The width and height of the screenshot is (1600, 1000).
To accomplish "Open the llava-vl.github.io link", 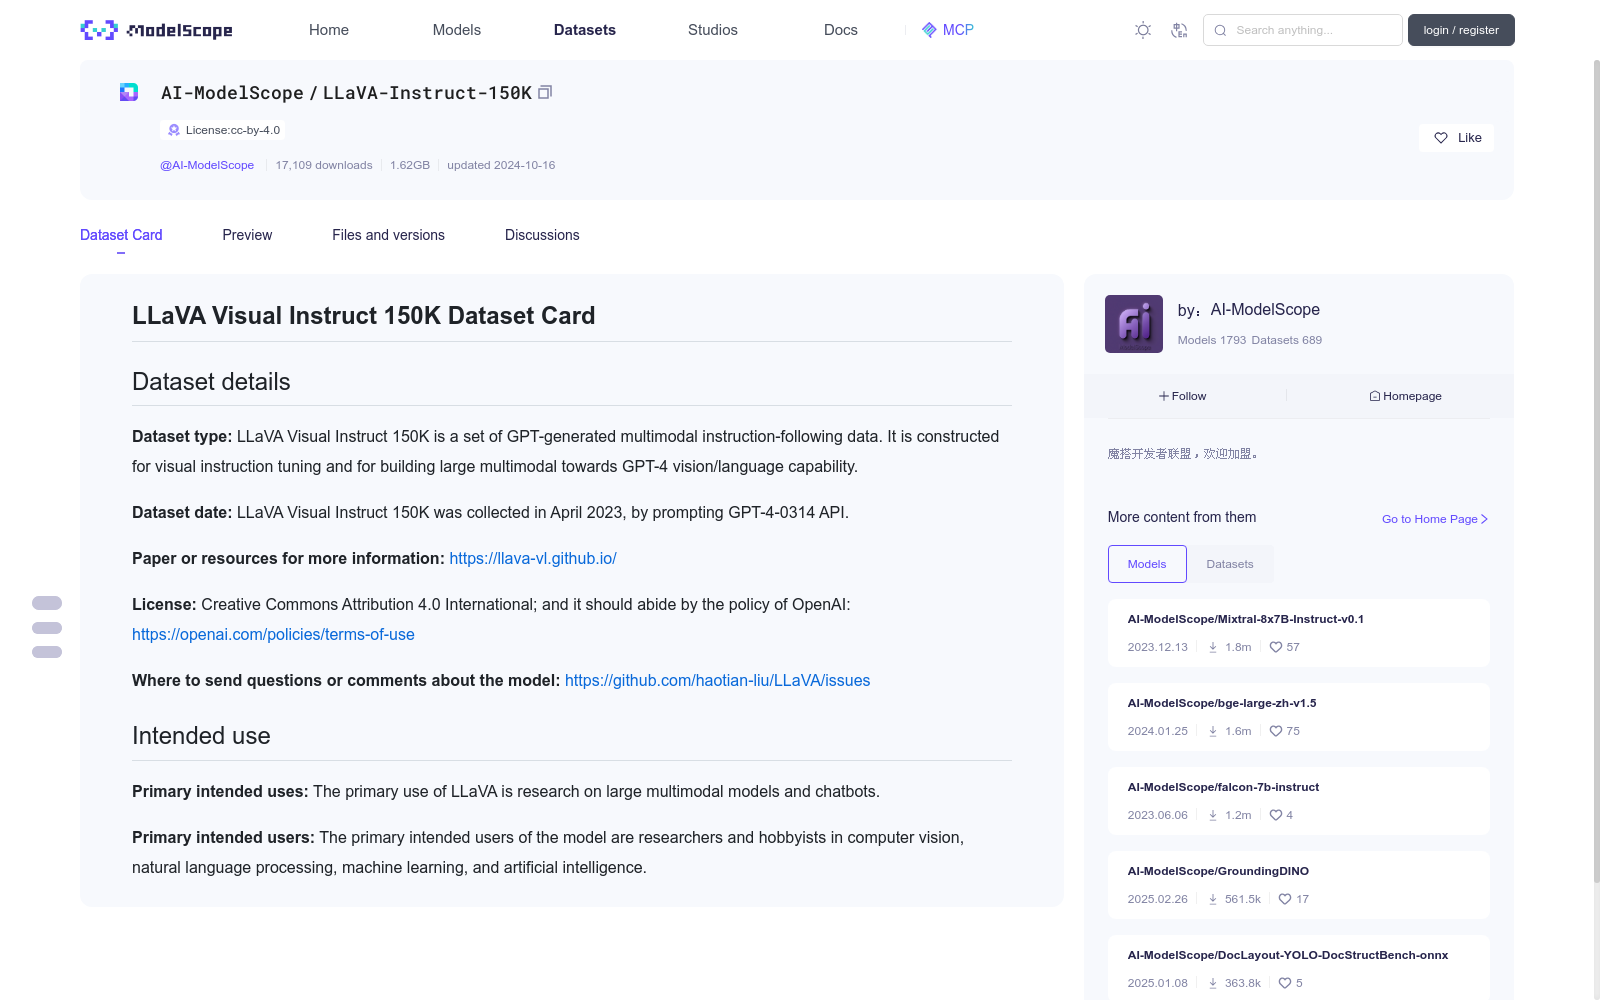I will point(533,558).
